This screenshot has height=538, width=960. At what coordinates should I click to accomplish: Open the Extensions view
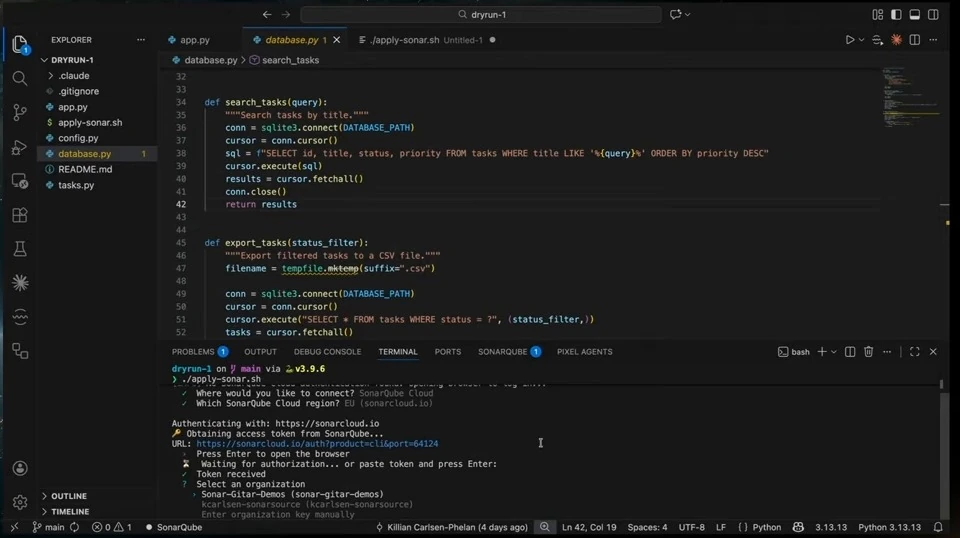tap(20, 215)
